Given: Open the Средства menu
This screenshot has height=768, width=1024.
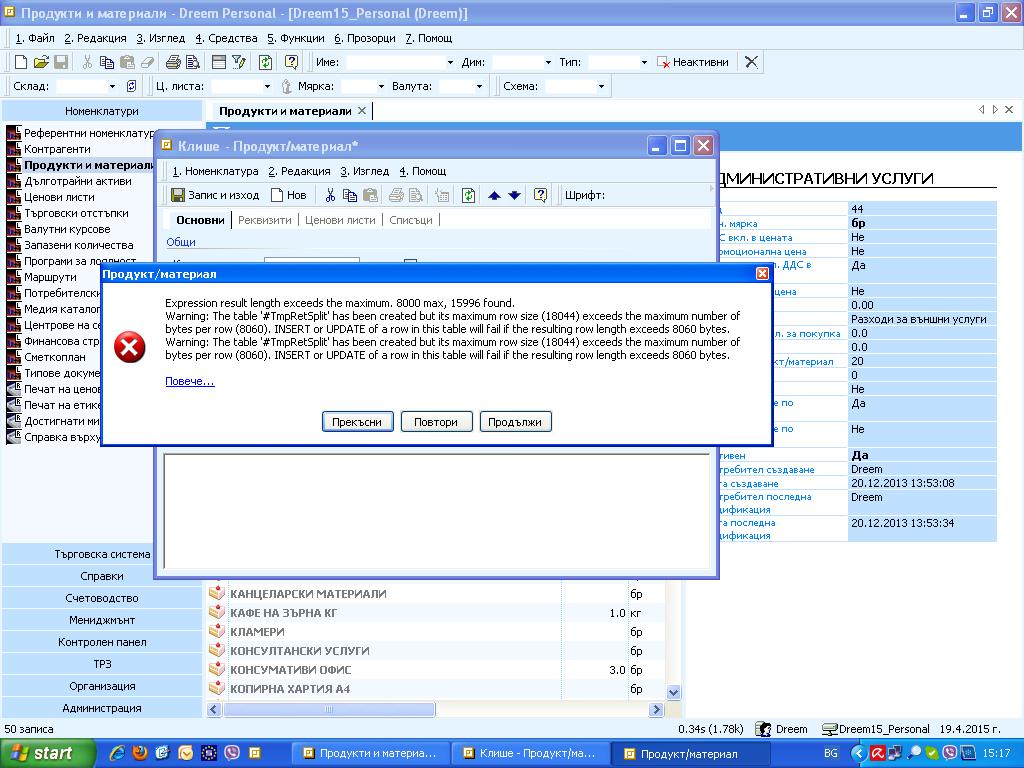Looking at the screenshot, I should point(226,38).
